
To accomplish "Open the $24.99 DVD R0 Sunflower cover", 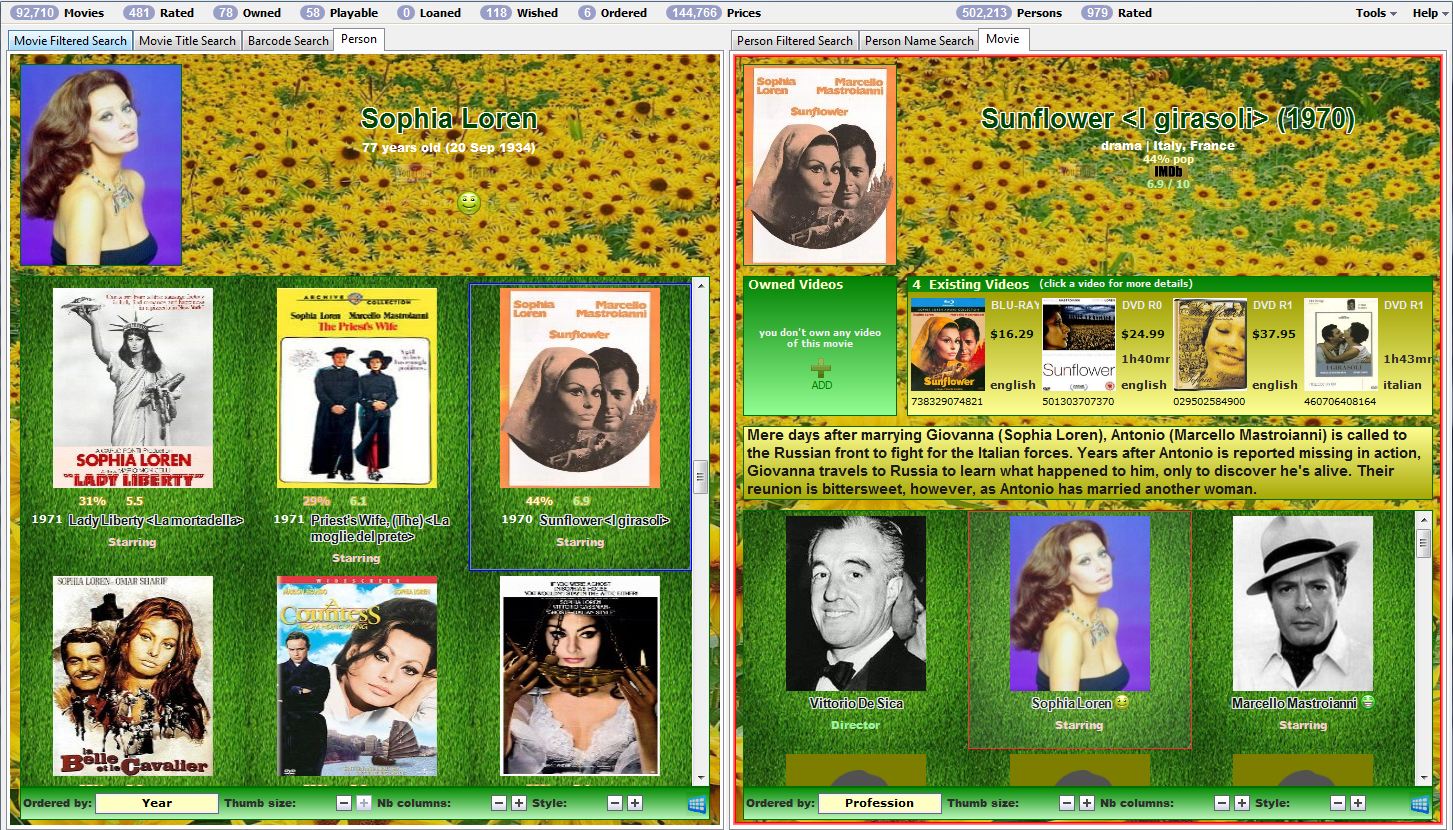I will point(1079,345).
